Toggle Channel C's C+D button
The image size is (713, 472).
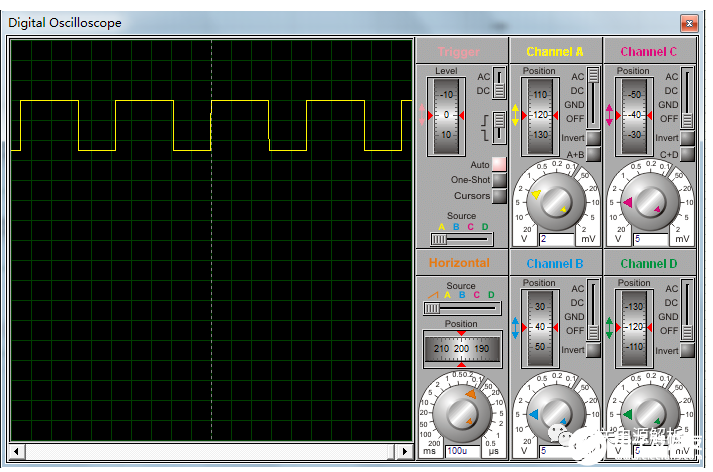tap(687, 154)
